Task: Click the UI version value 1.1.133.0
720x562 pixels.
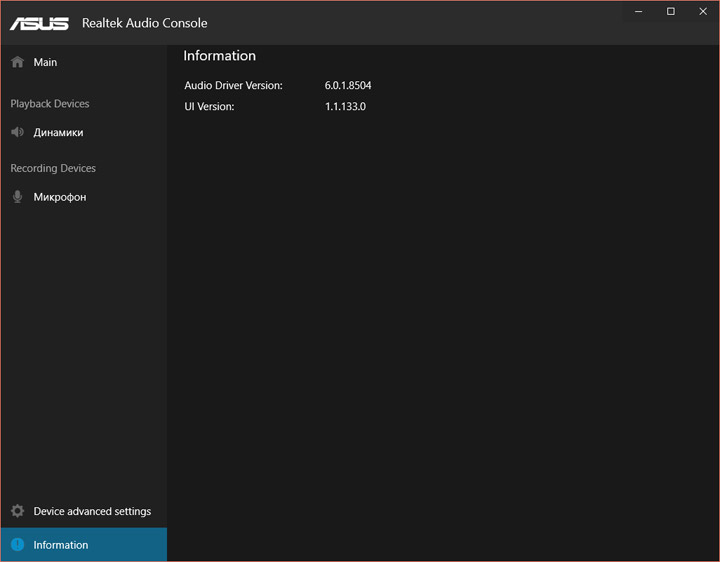Action: (345, 107)
